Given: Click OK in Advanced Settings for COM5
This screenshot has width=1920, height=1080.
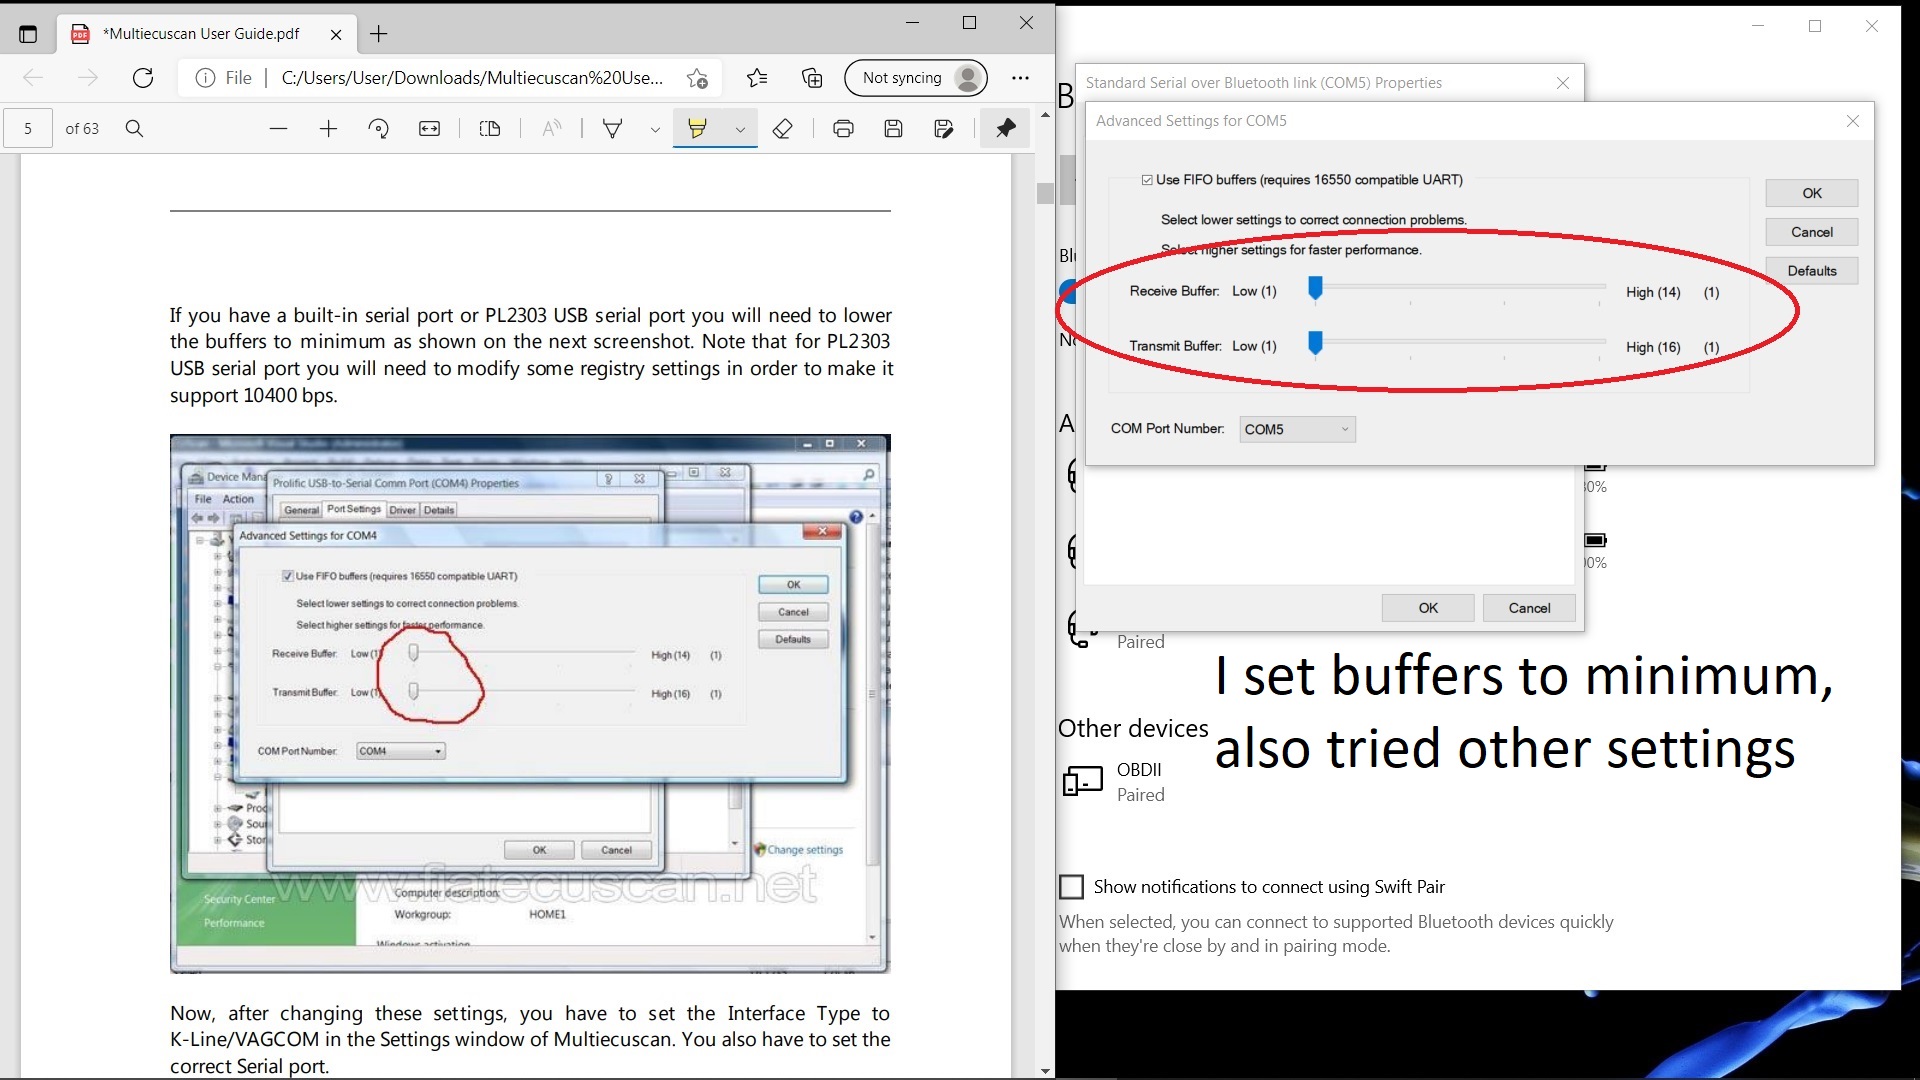Looking at the screenshot, I should [x=1811, y=193].
